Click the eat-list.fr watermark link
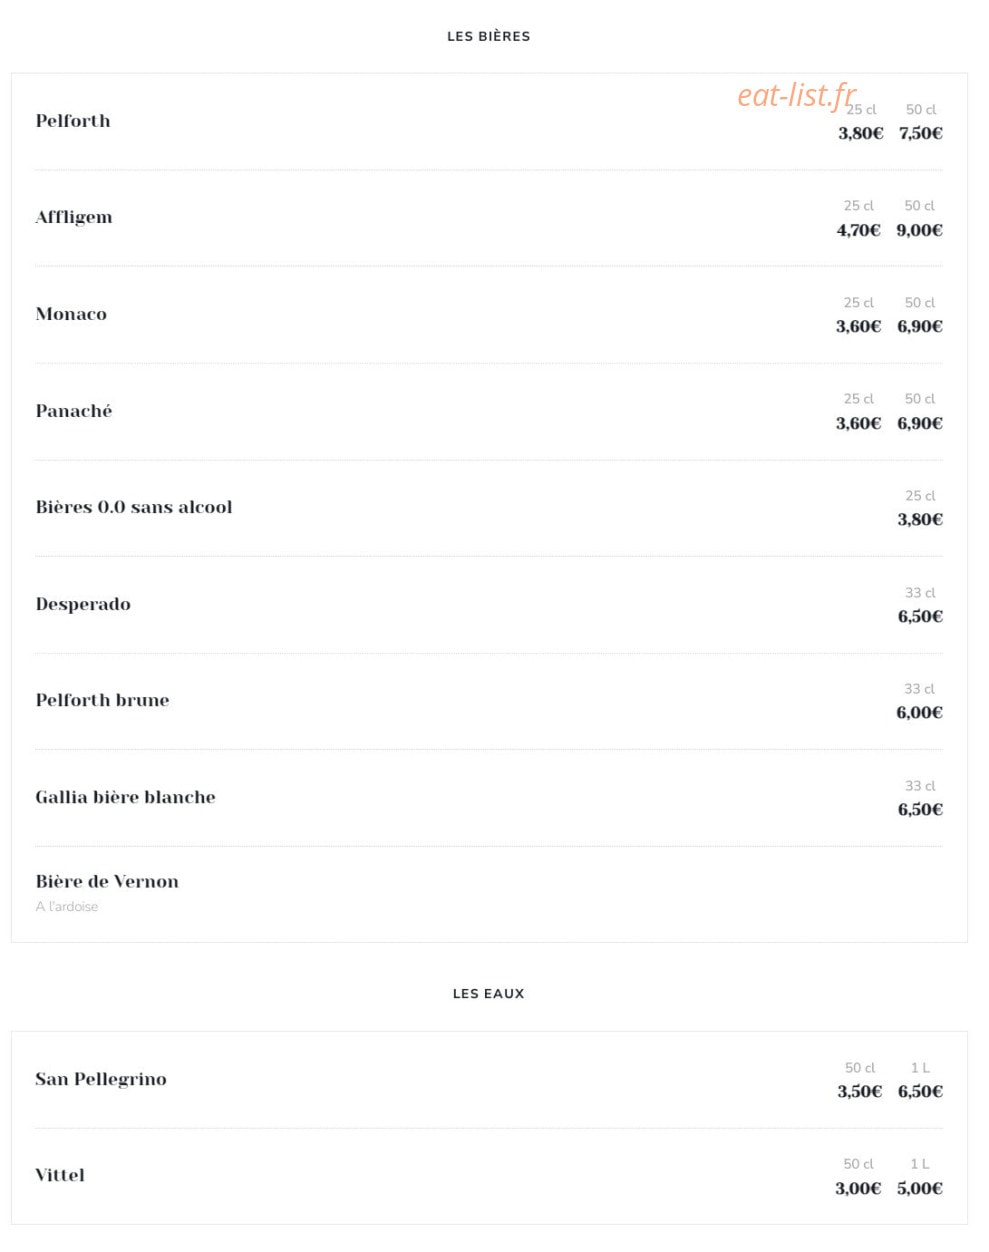This screenshot has width=989, height=1252. [x=797, y=95]
